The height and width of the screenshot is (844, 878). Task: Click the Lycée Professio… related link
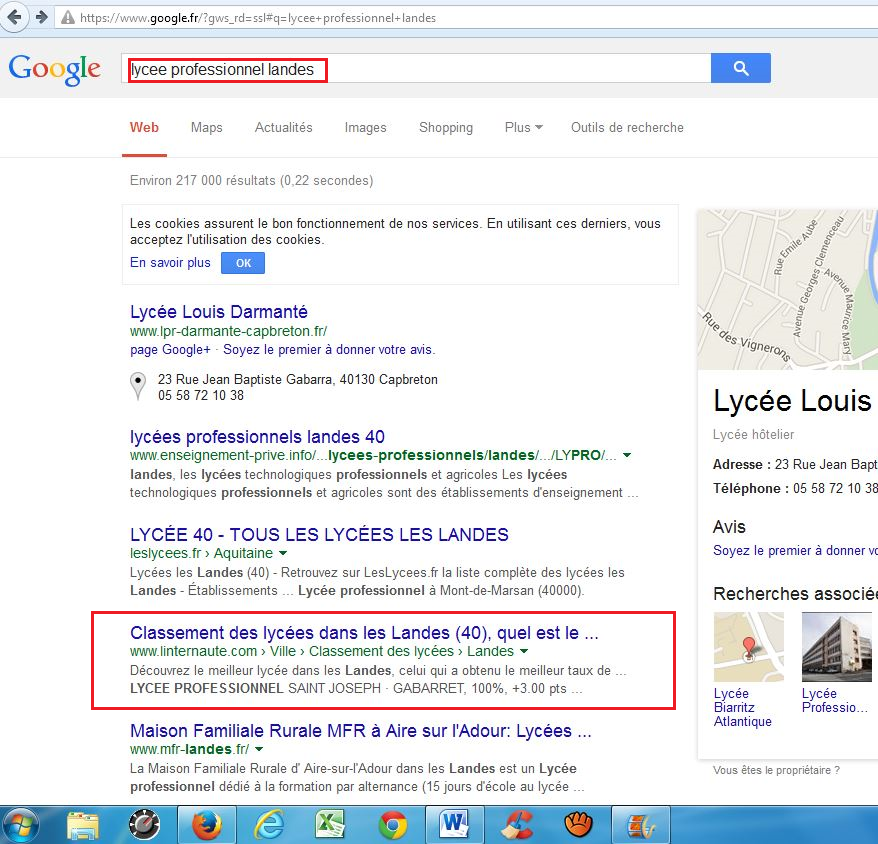[834, 701]
